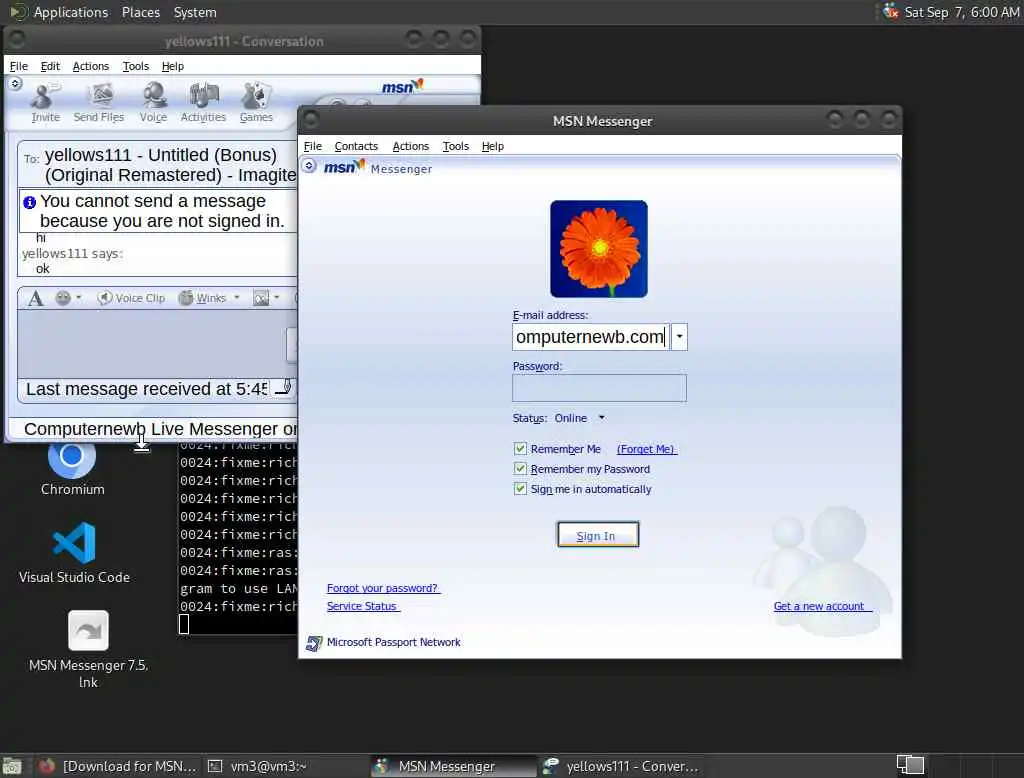Open the System menu in top panel
1024x778 pixels.
pos(195,12)
